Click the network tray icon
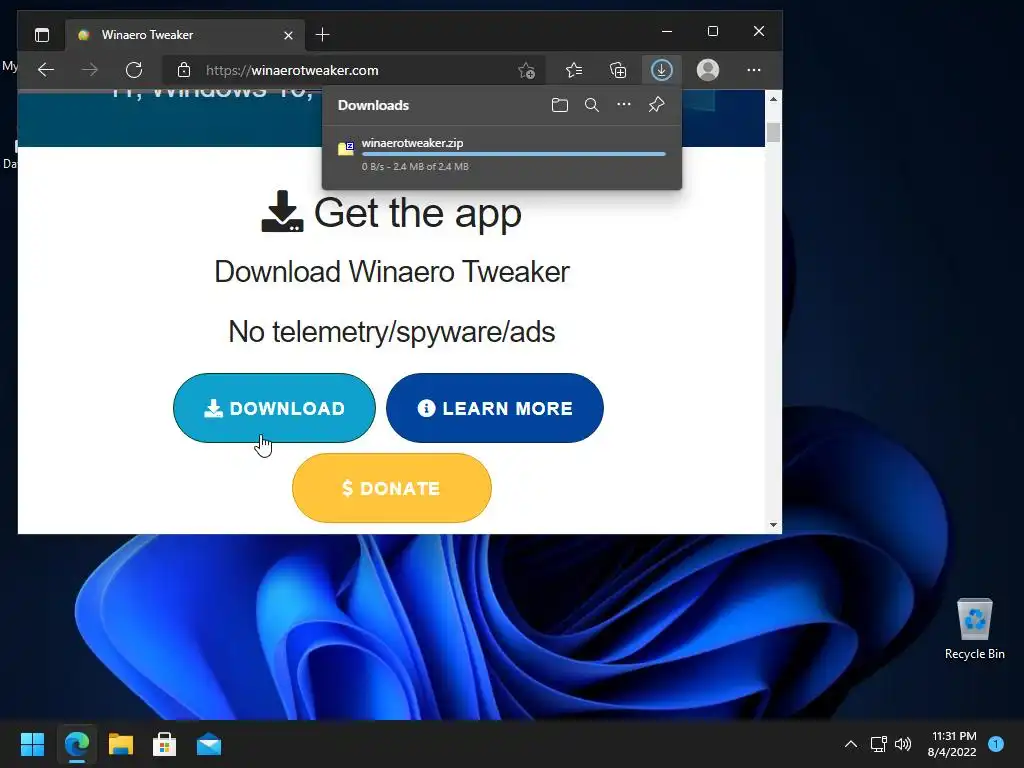 click(879, 744)
